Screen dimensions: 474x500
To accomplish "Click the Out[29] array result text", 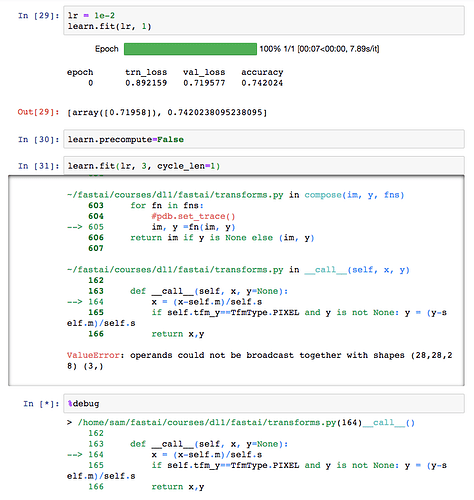I will pos(167,112).
